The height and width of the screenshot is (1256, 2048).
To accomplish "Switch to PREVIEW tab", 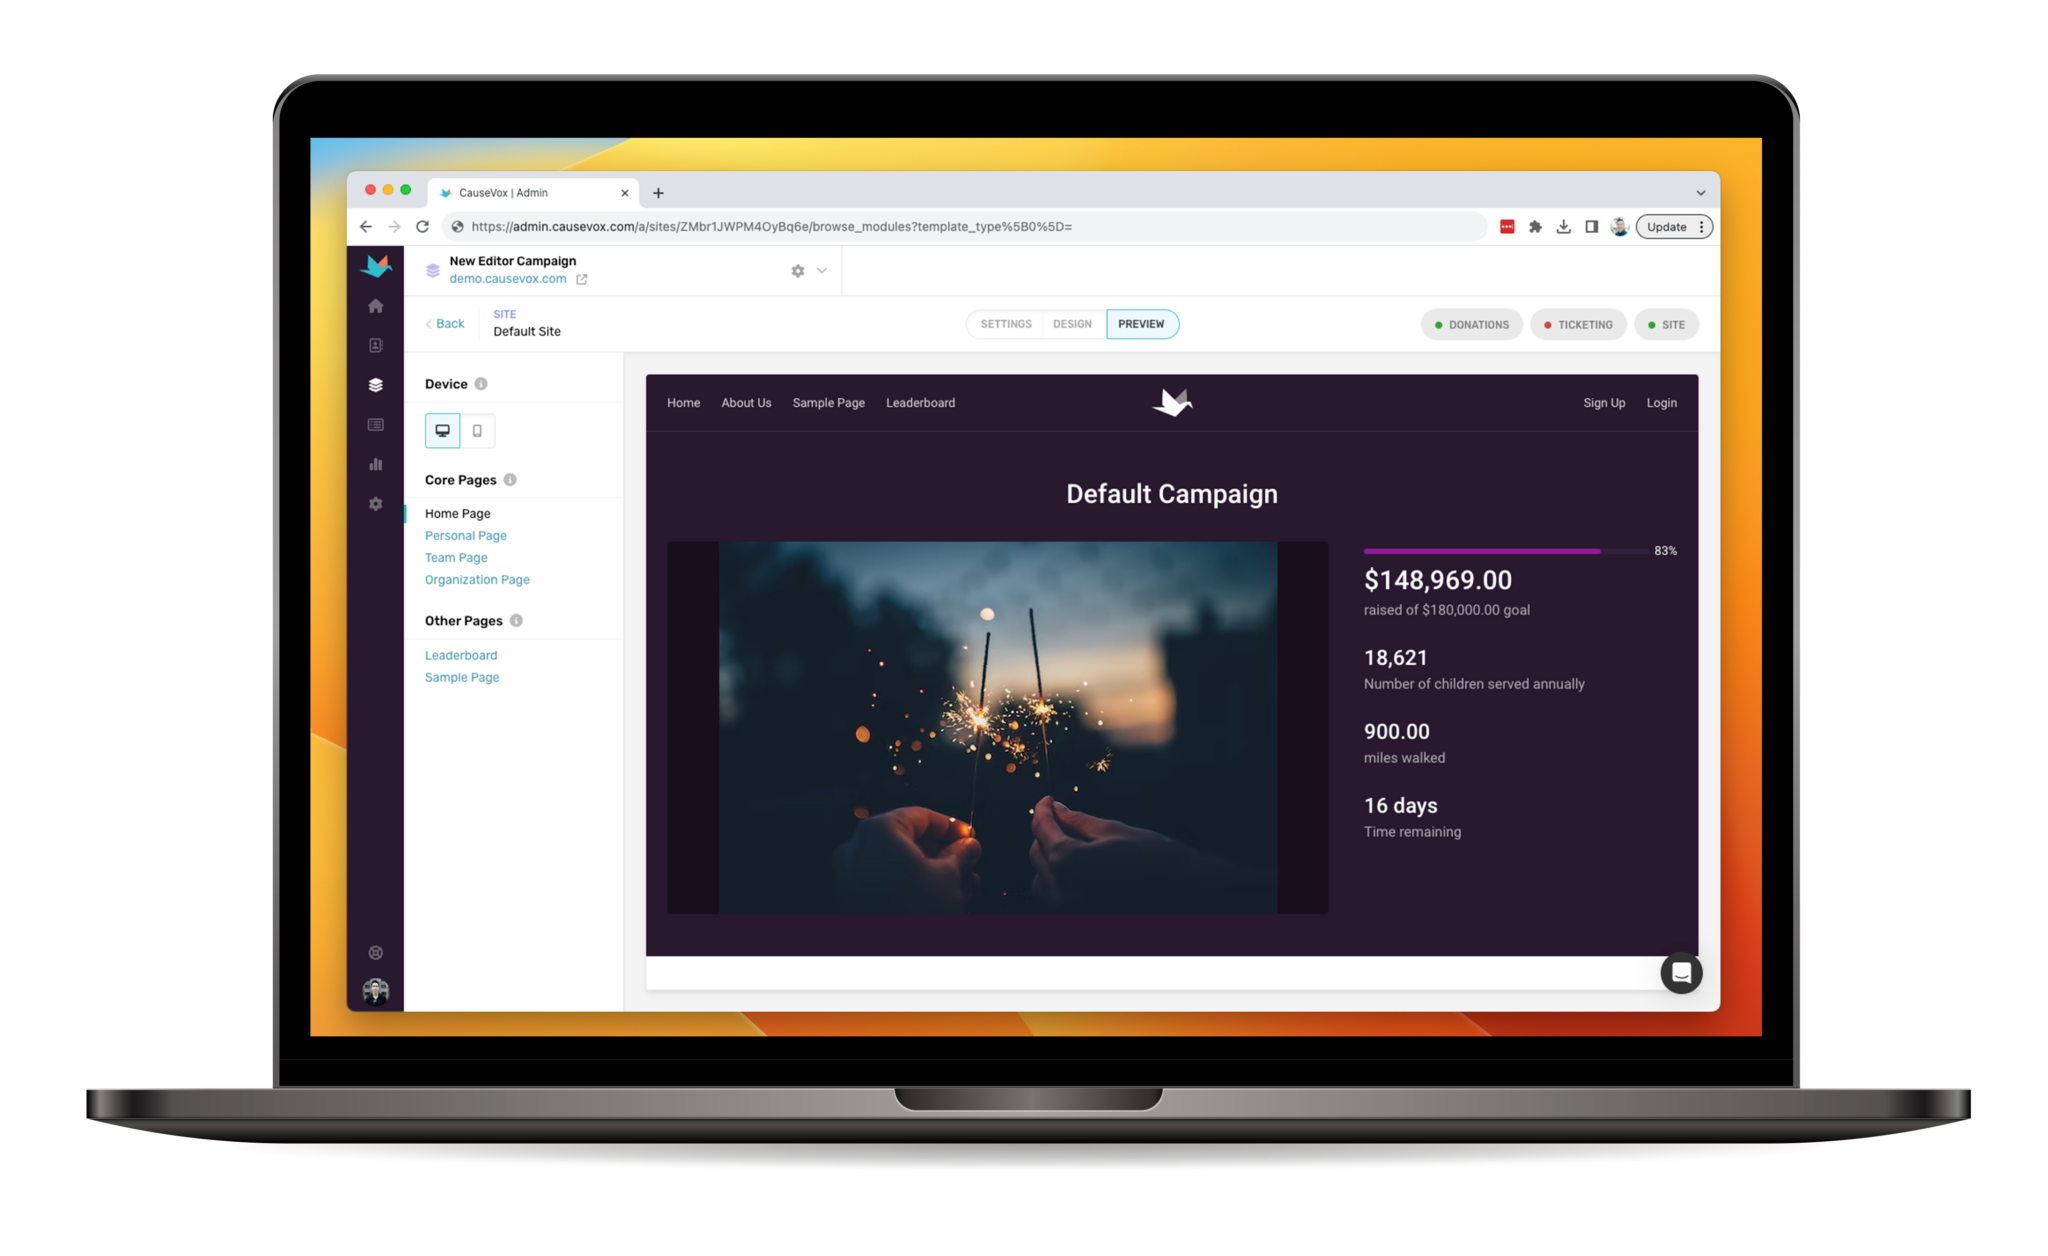I will pyautogui.click(x=1142, y=323).
